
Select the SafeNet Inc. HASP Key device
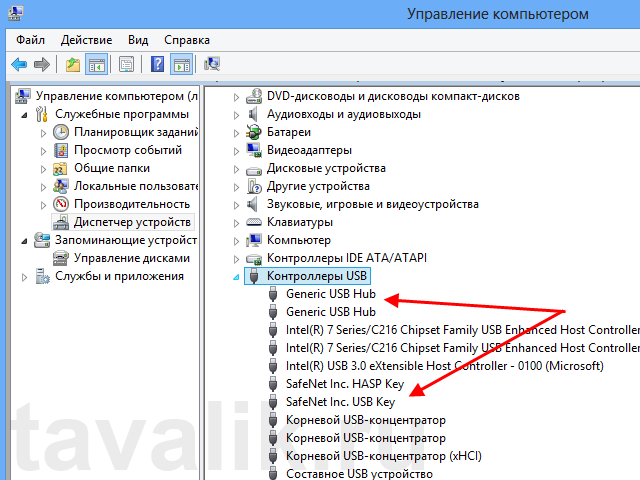(x=345, y=384)
